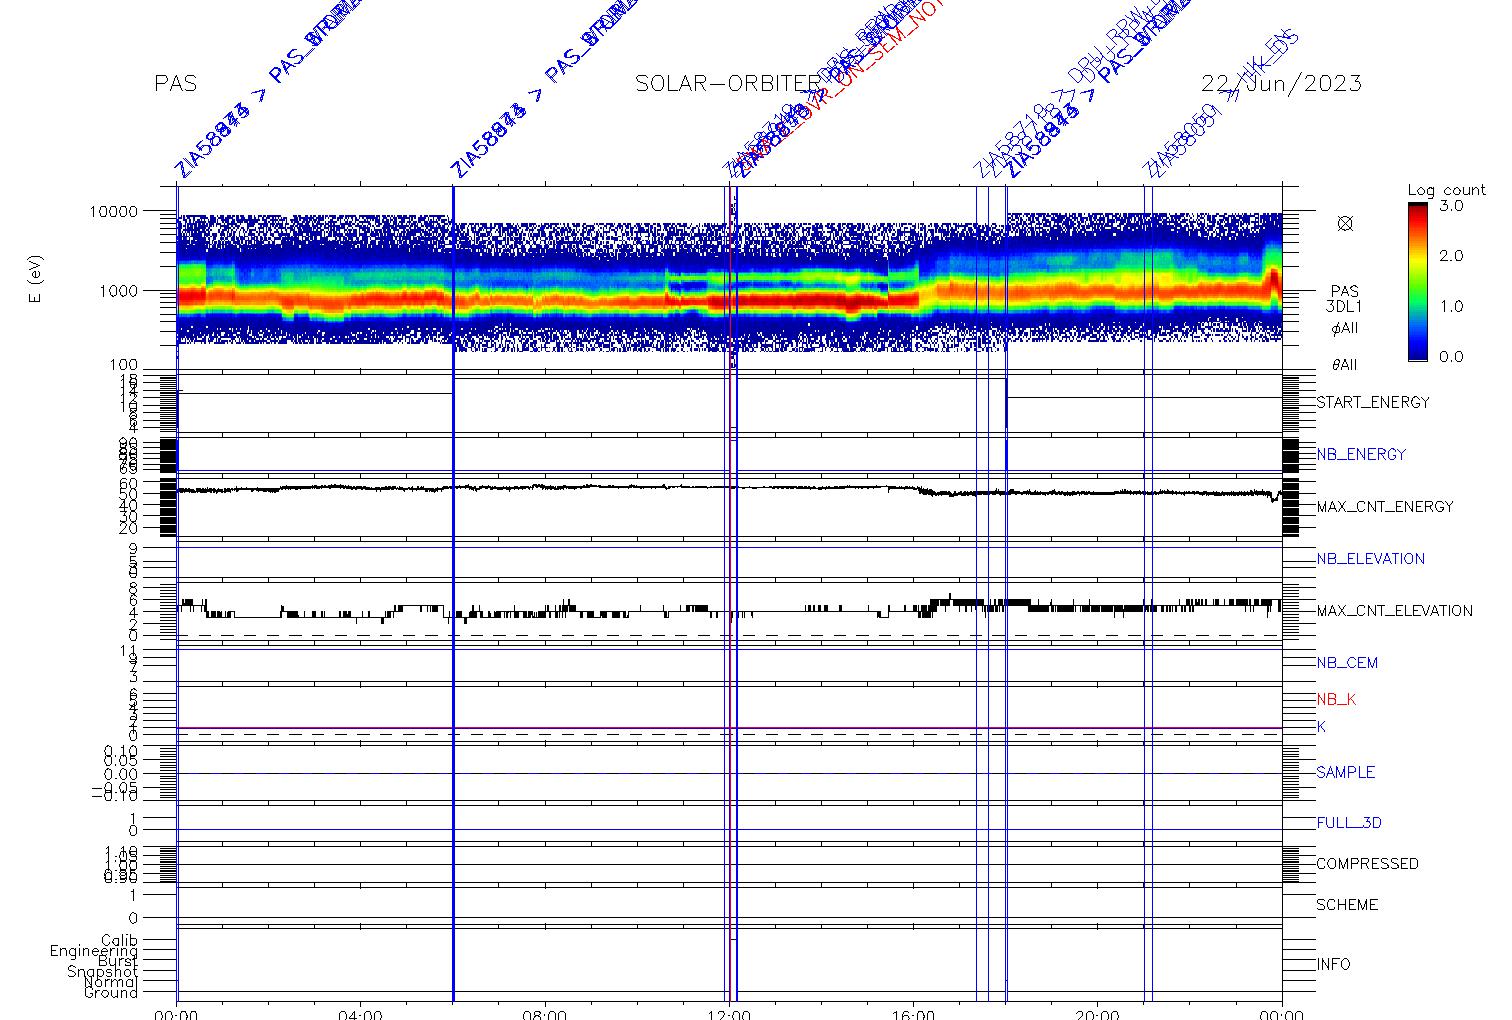
Task: Click the INFO panel label
Action: coord(1333,965)
